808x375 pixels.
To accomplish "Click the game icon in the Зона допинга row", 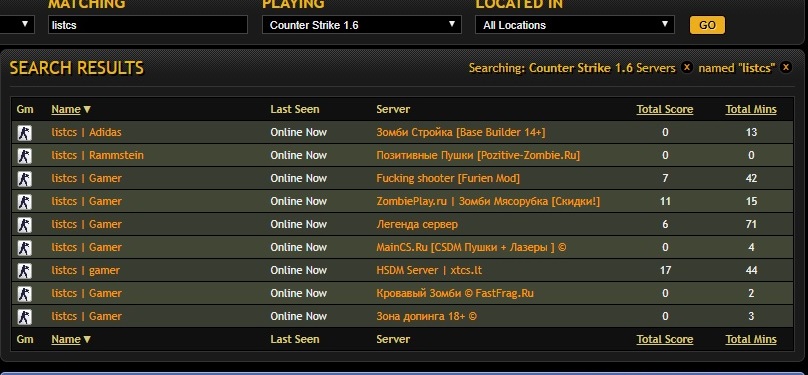I will coord(24,316).
